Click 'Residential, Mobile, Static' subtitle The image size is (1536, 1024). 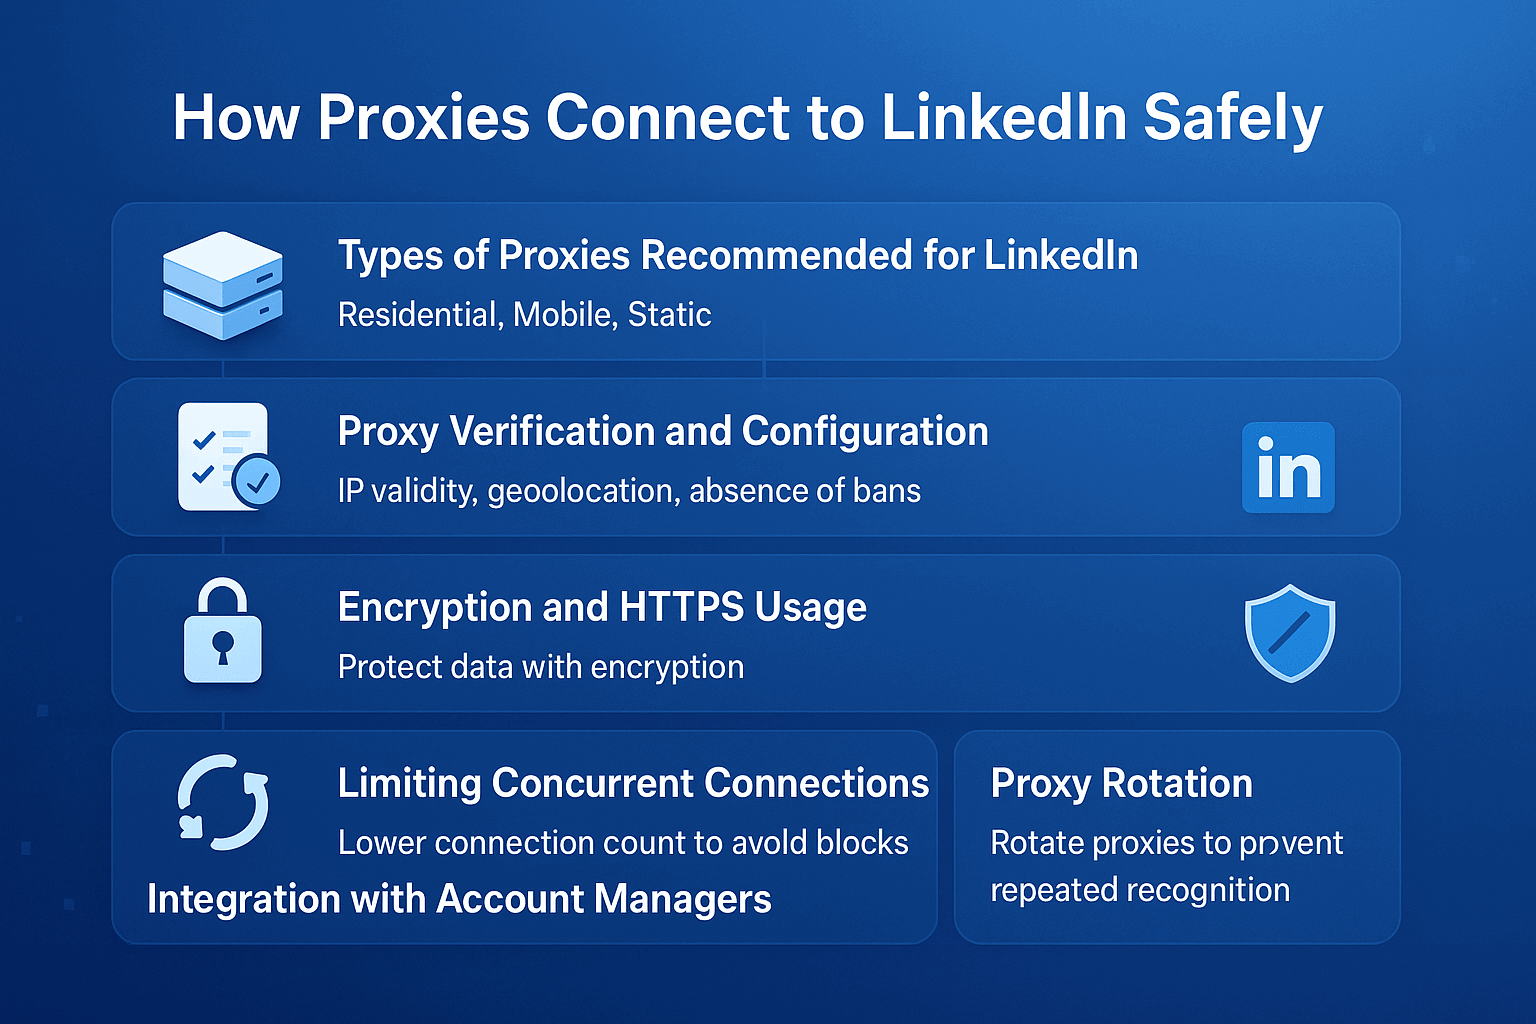(524, 315)
